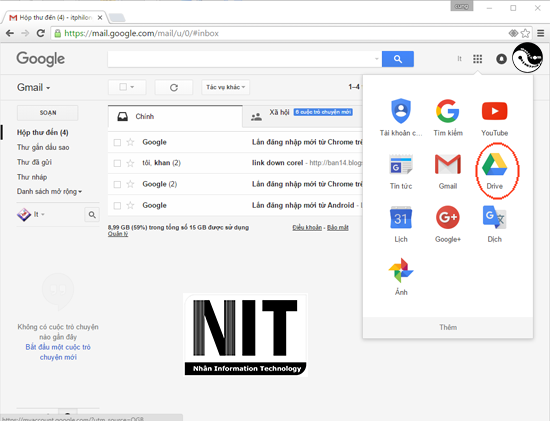Screen dimensions: 550x421
Task: Open the select-all dropdown arrow
Action: 133,87
